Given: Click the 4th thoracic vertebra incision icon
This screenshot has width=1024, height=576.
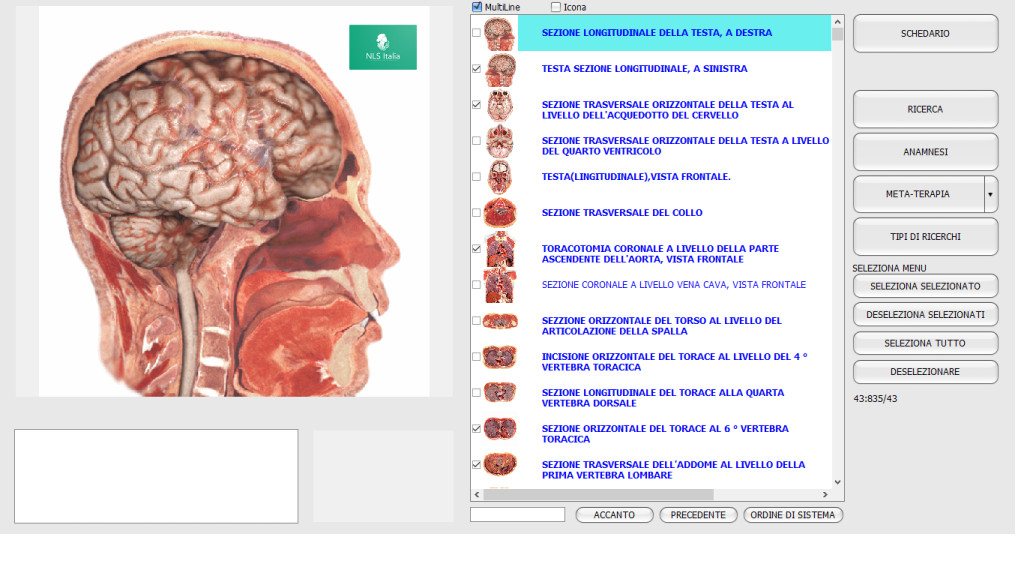Looking at the screenshot, I should [x=500, y=357].
